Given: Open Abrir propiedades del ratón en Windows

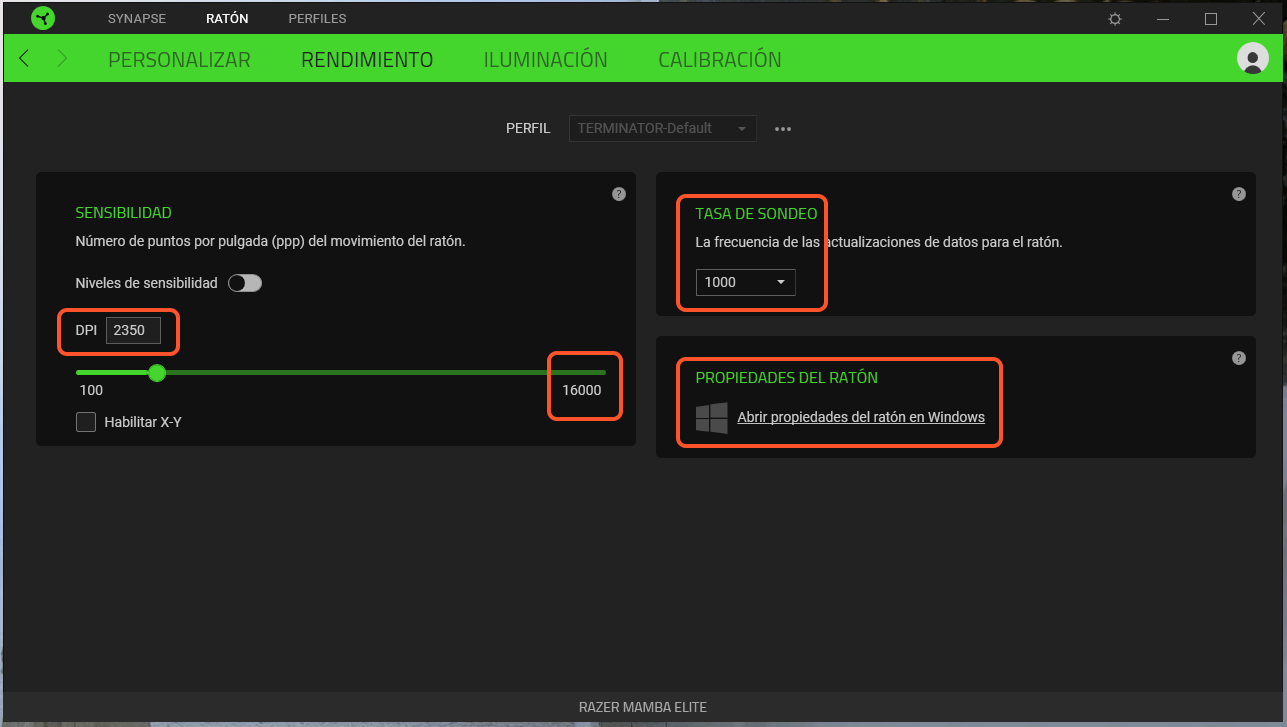Looking at the screenshot, I should point(860,417).
